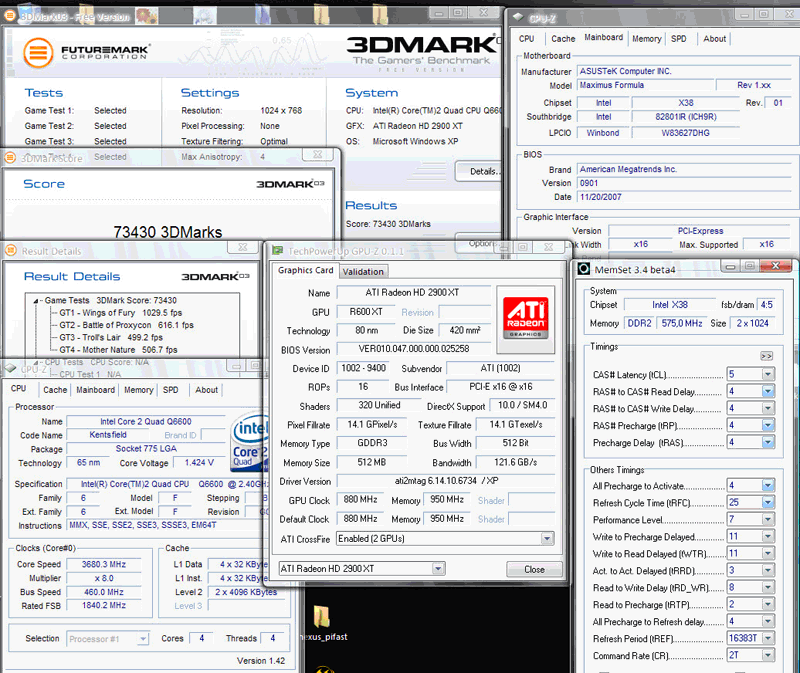Select the nexus_pifast folder icon on the desktop
This screenshot has width=800, height=673.
pos(322,616)
